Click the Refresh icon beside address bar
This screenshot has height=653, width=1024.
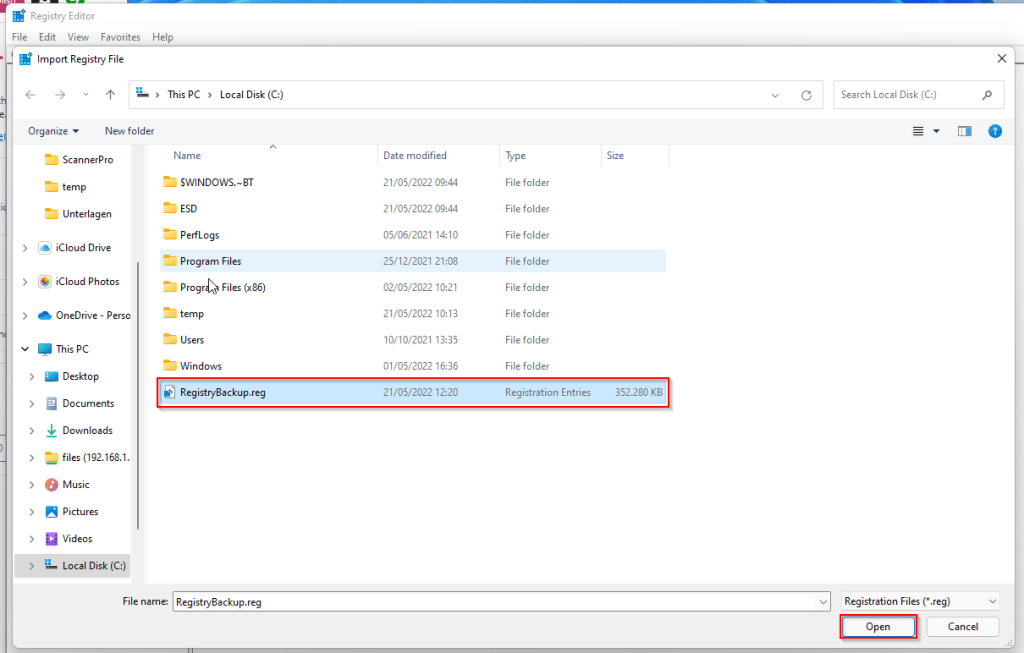coord(806,95)
